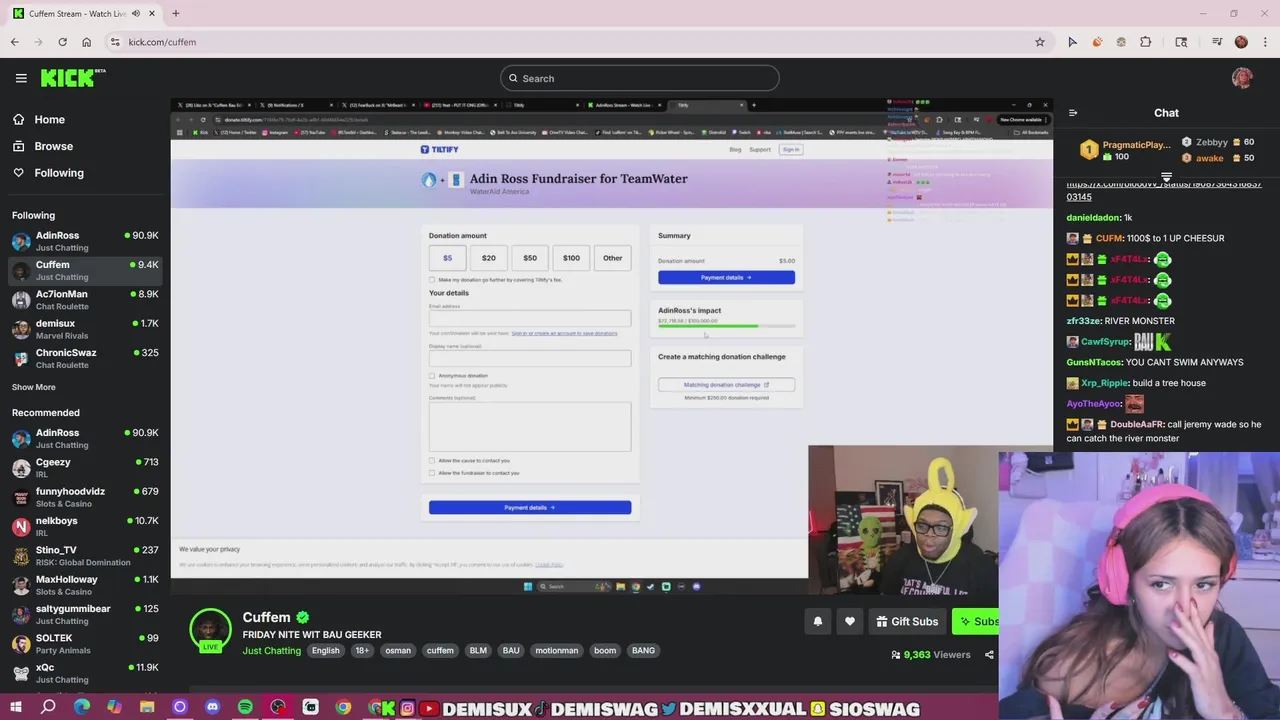1280x720 pixels.
Task: Open nelkboys in Recommended list
Action: [x=85, y=526]
